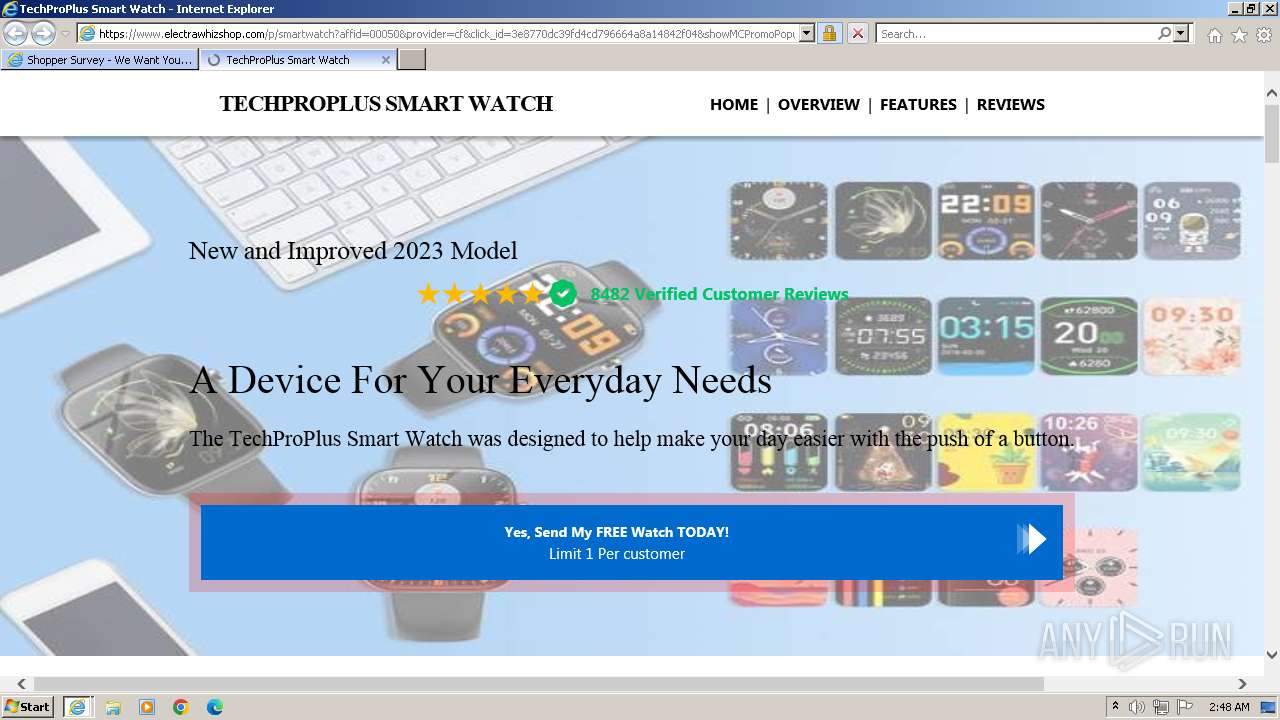Click the white double arrow on the blue button
Viewport: 1280px width, 720px height.
pyautogui.click(x=1031, y=540)
